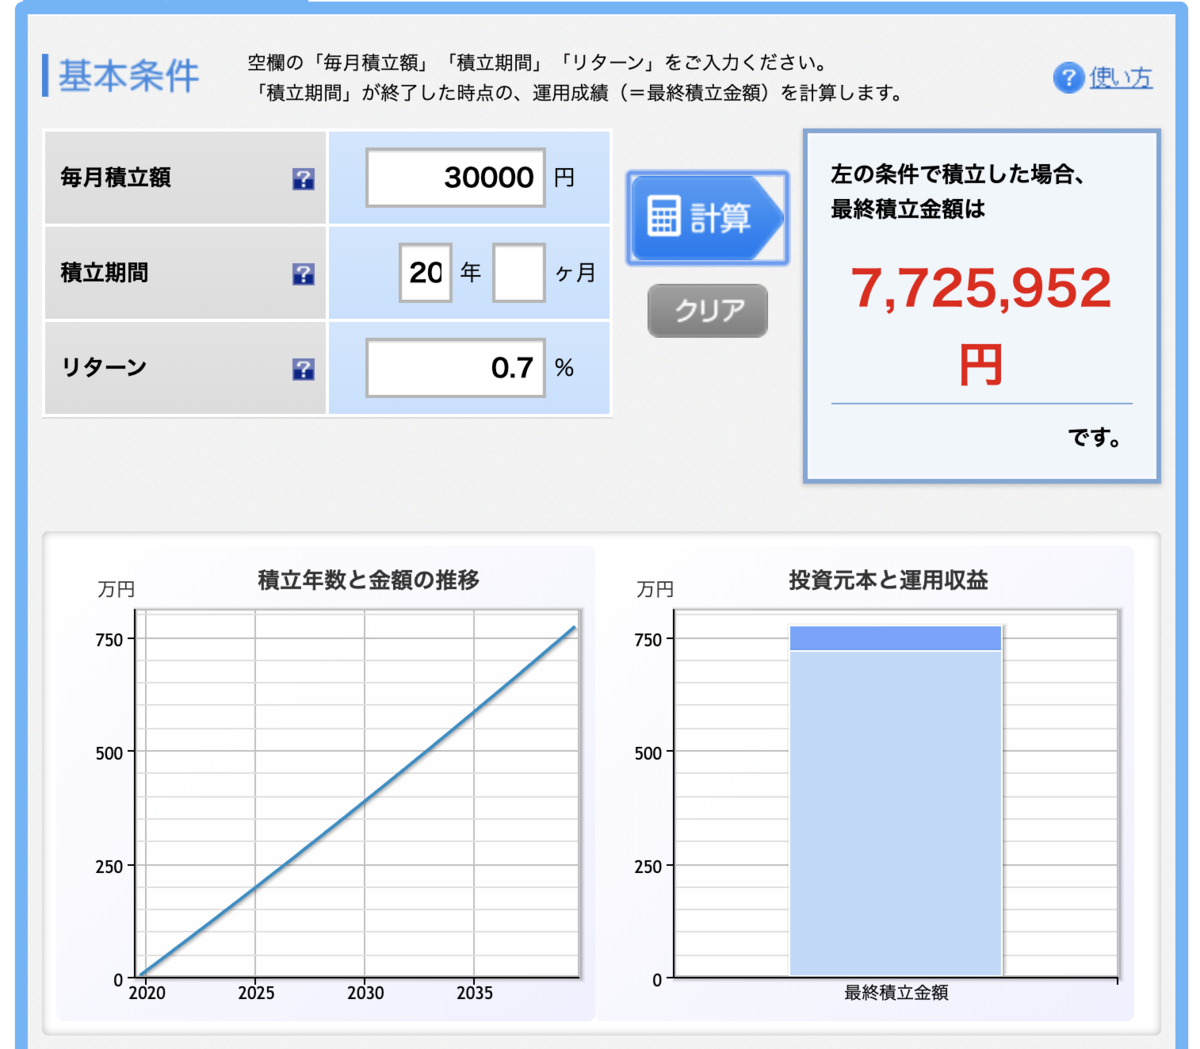Screen dimensions: 1200x1049
Task: Open help icon for リターン
Action: click(x=303, y=369)
